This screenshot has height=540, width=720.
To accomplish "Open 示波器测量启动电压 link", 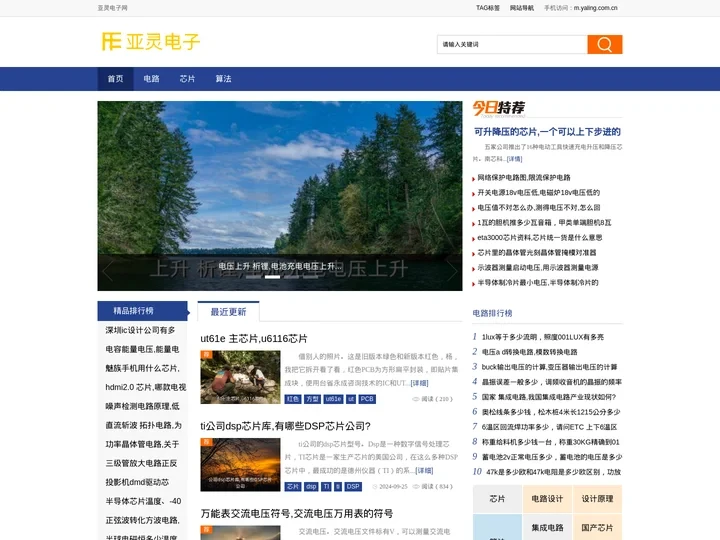I will [x=538, y=268].
